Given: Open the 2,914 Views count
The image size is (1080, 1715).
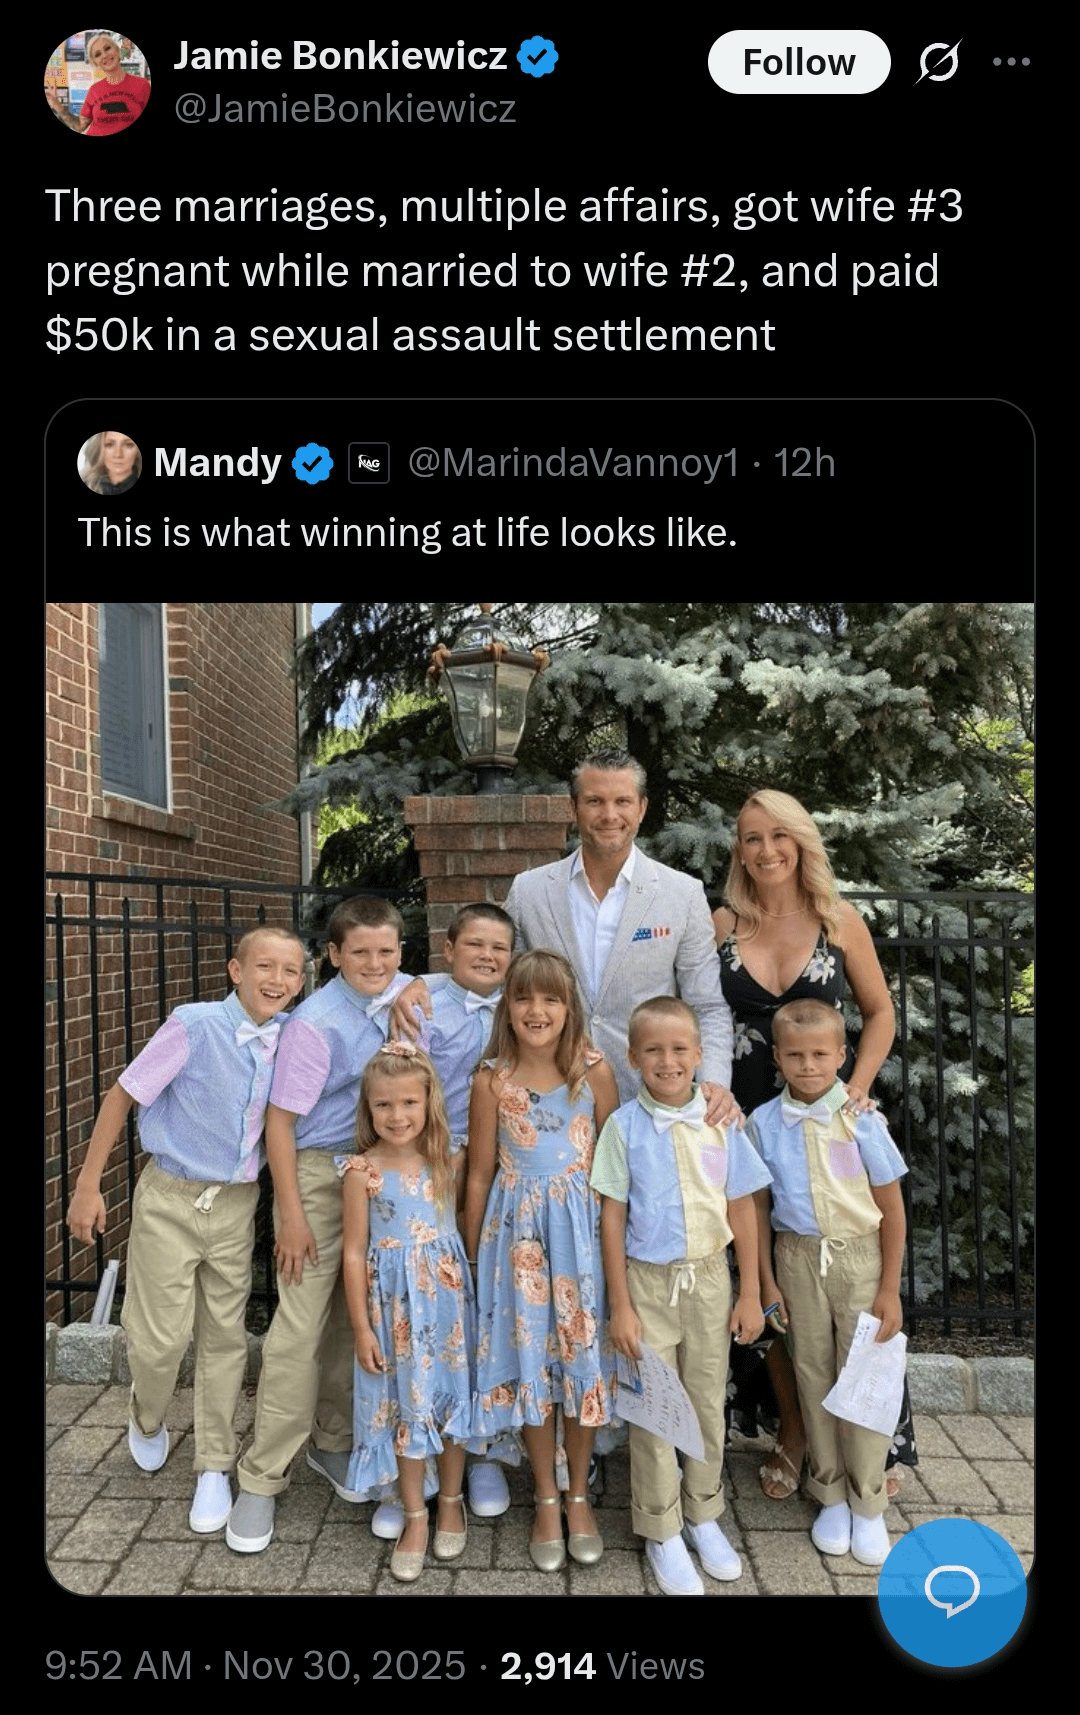Looking at the screenshot, I should 602,1666.
